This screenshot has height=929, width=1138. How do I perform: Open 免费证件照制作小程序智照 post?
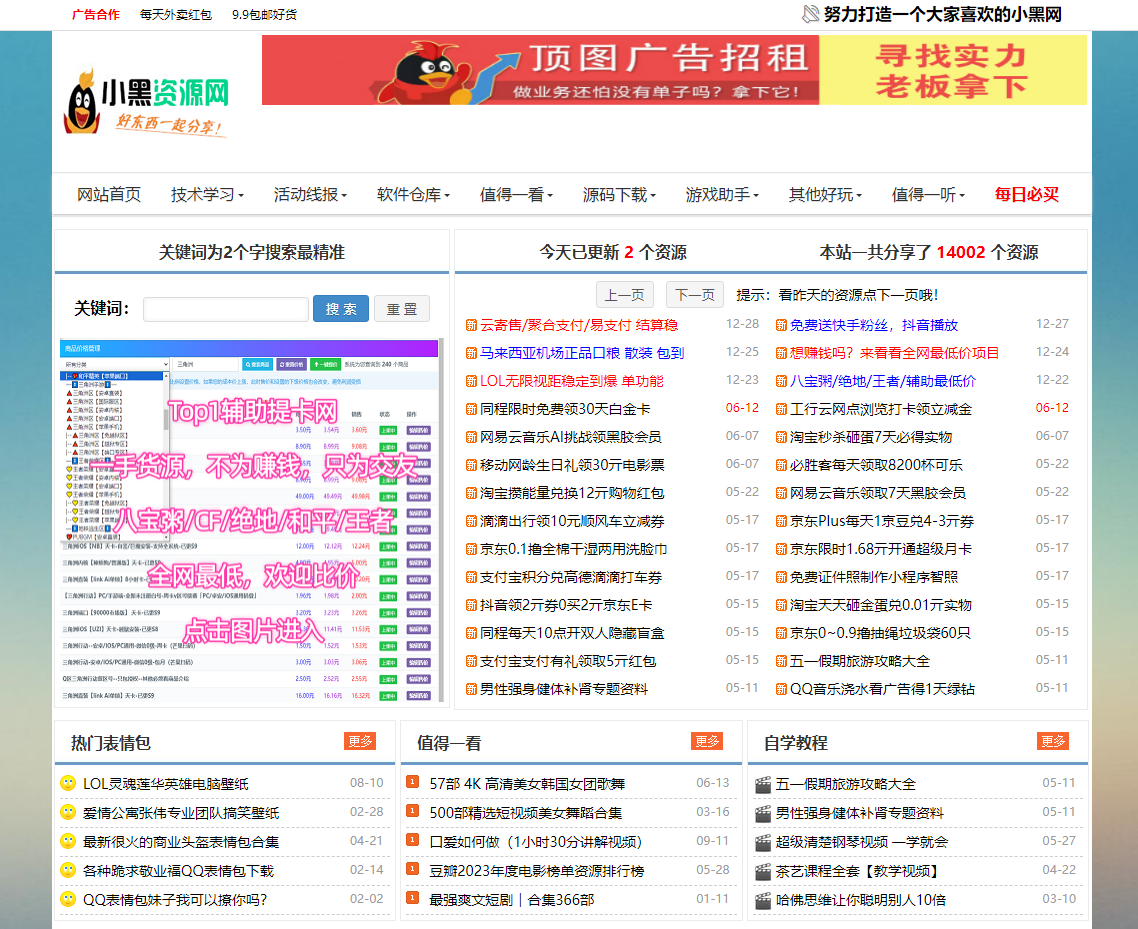click(874, 577)
